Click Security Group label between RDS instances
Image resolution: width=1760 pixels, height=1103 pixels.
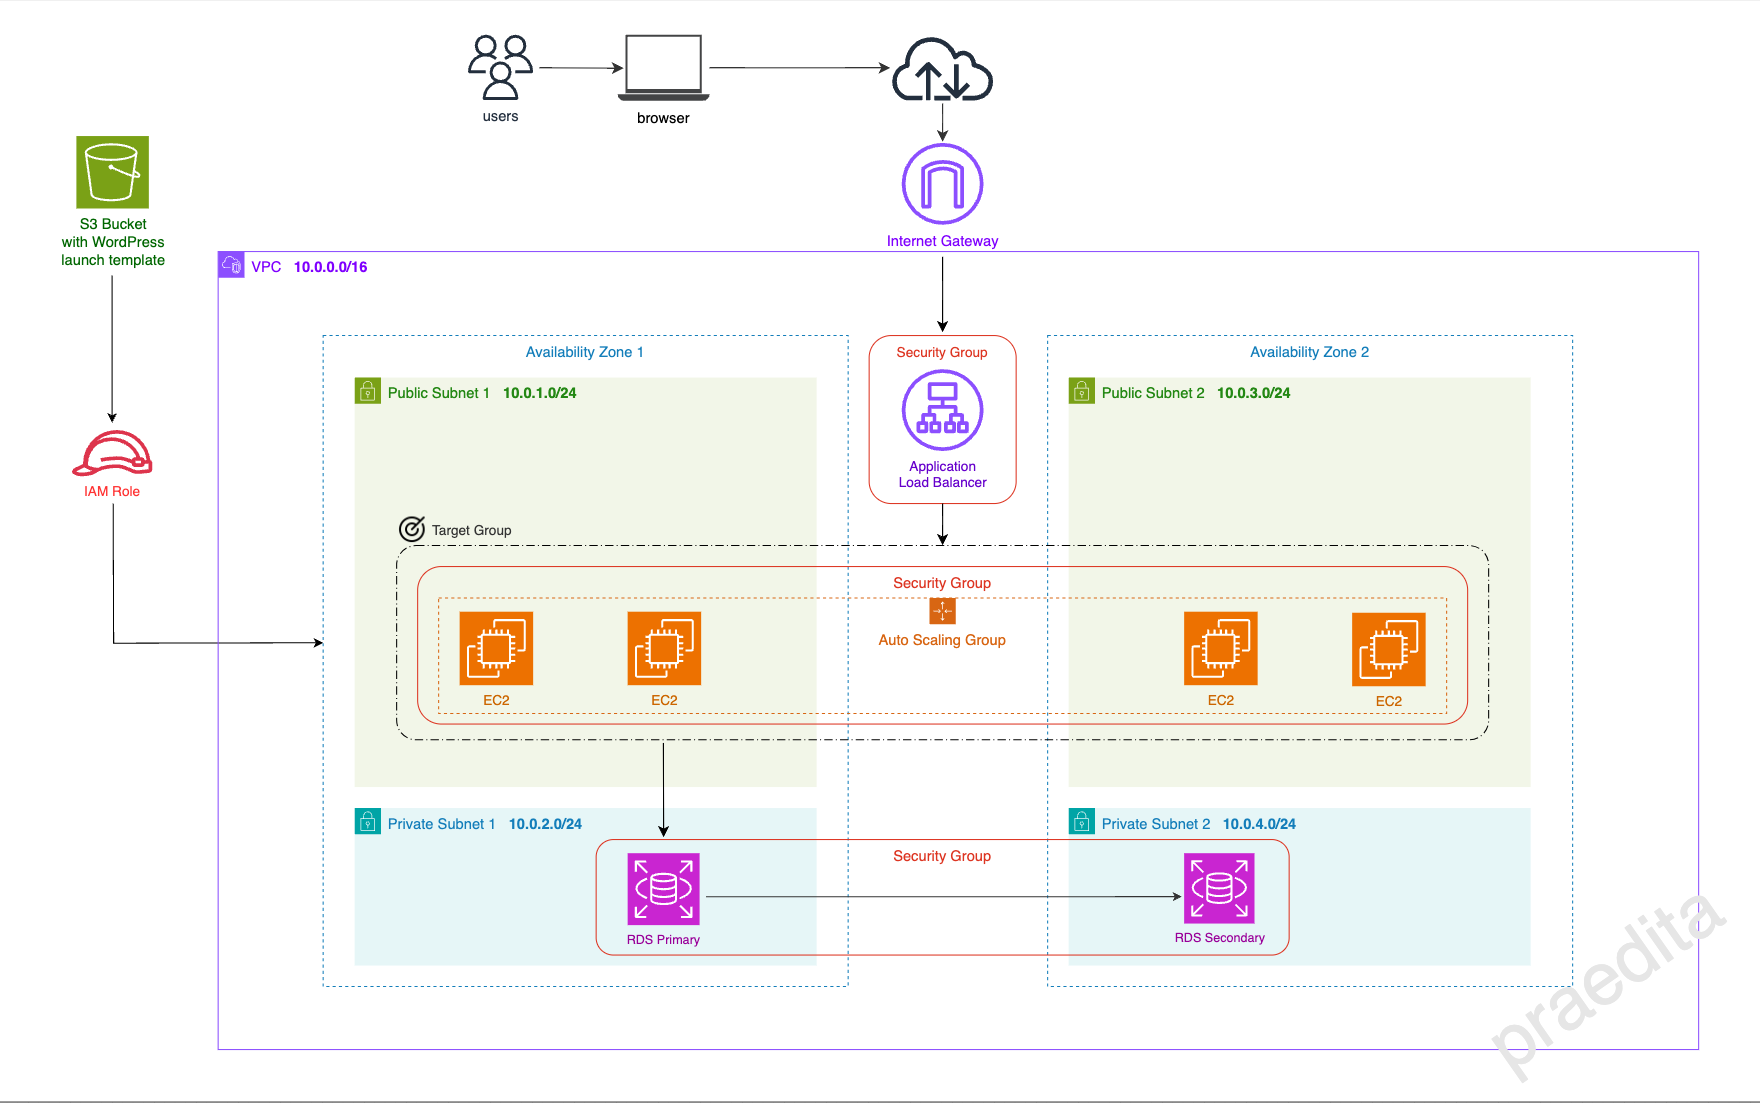pos(942,856)
